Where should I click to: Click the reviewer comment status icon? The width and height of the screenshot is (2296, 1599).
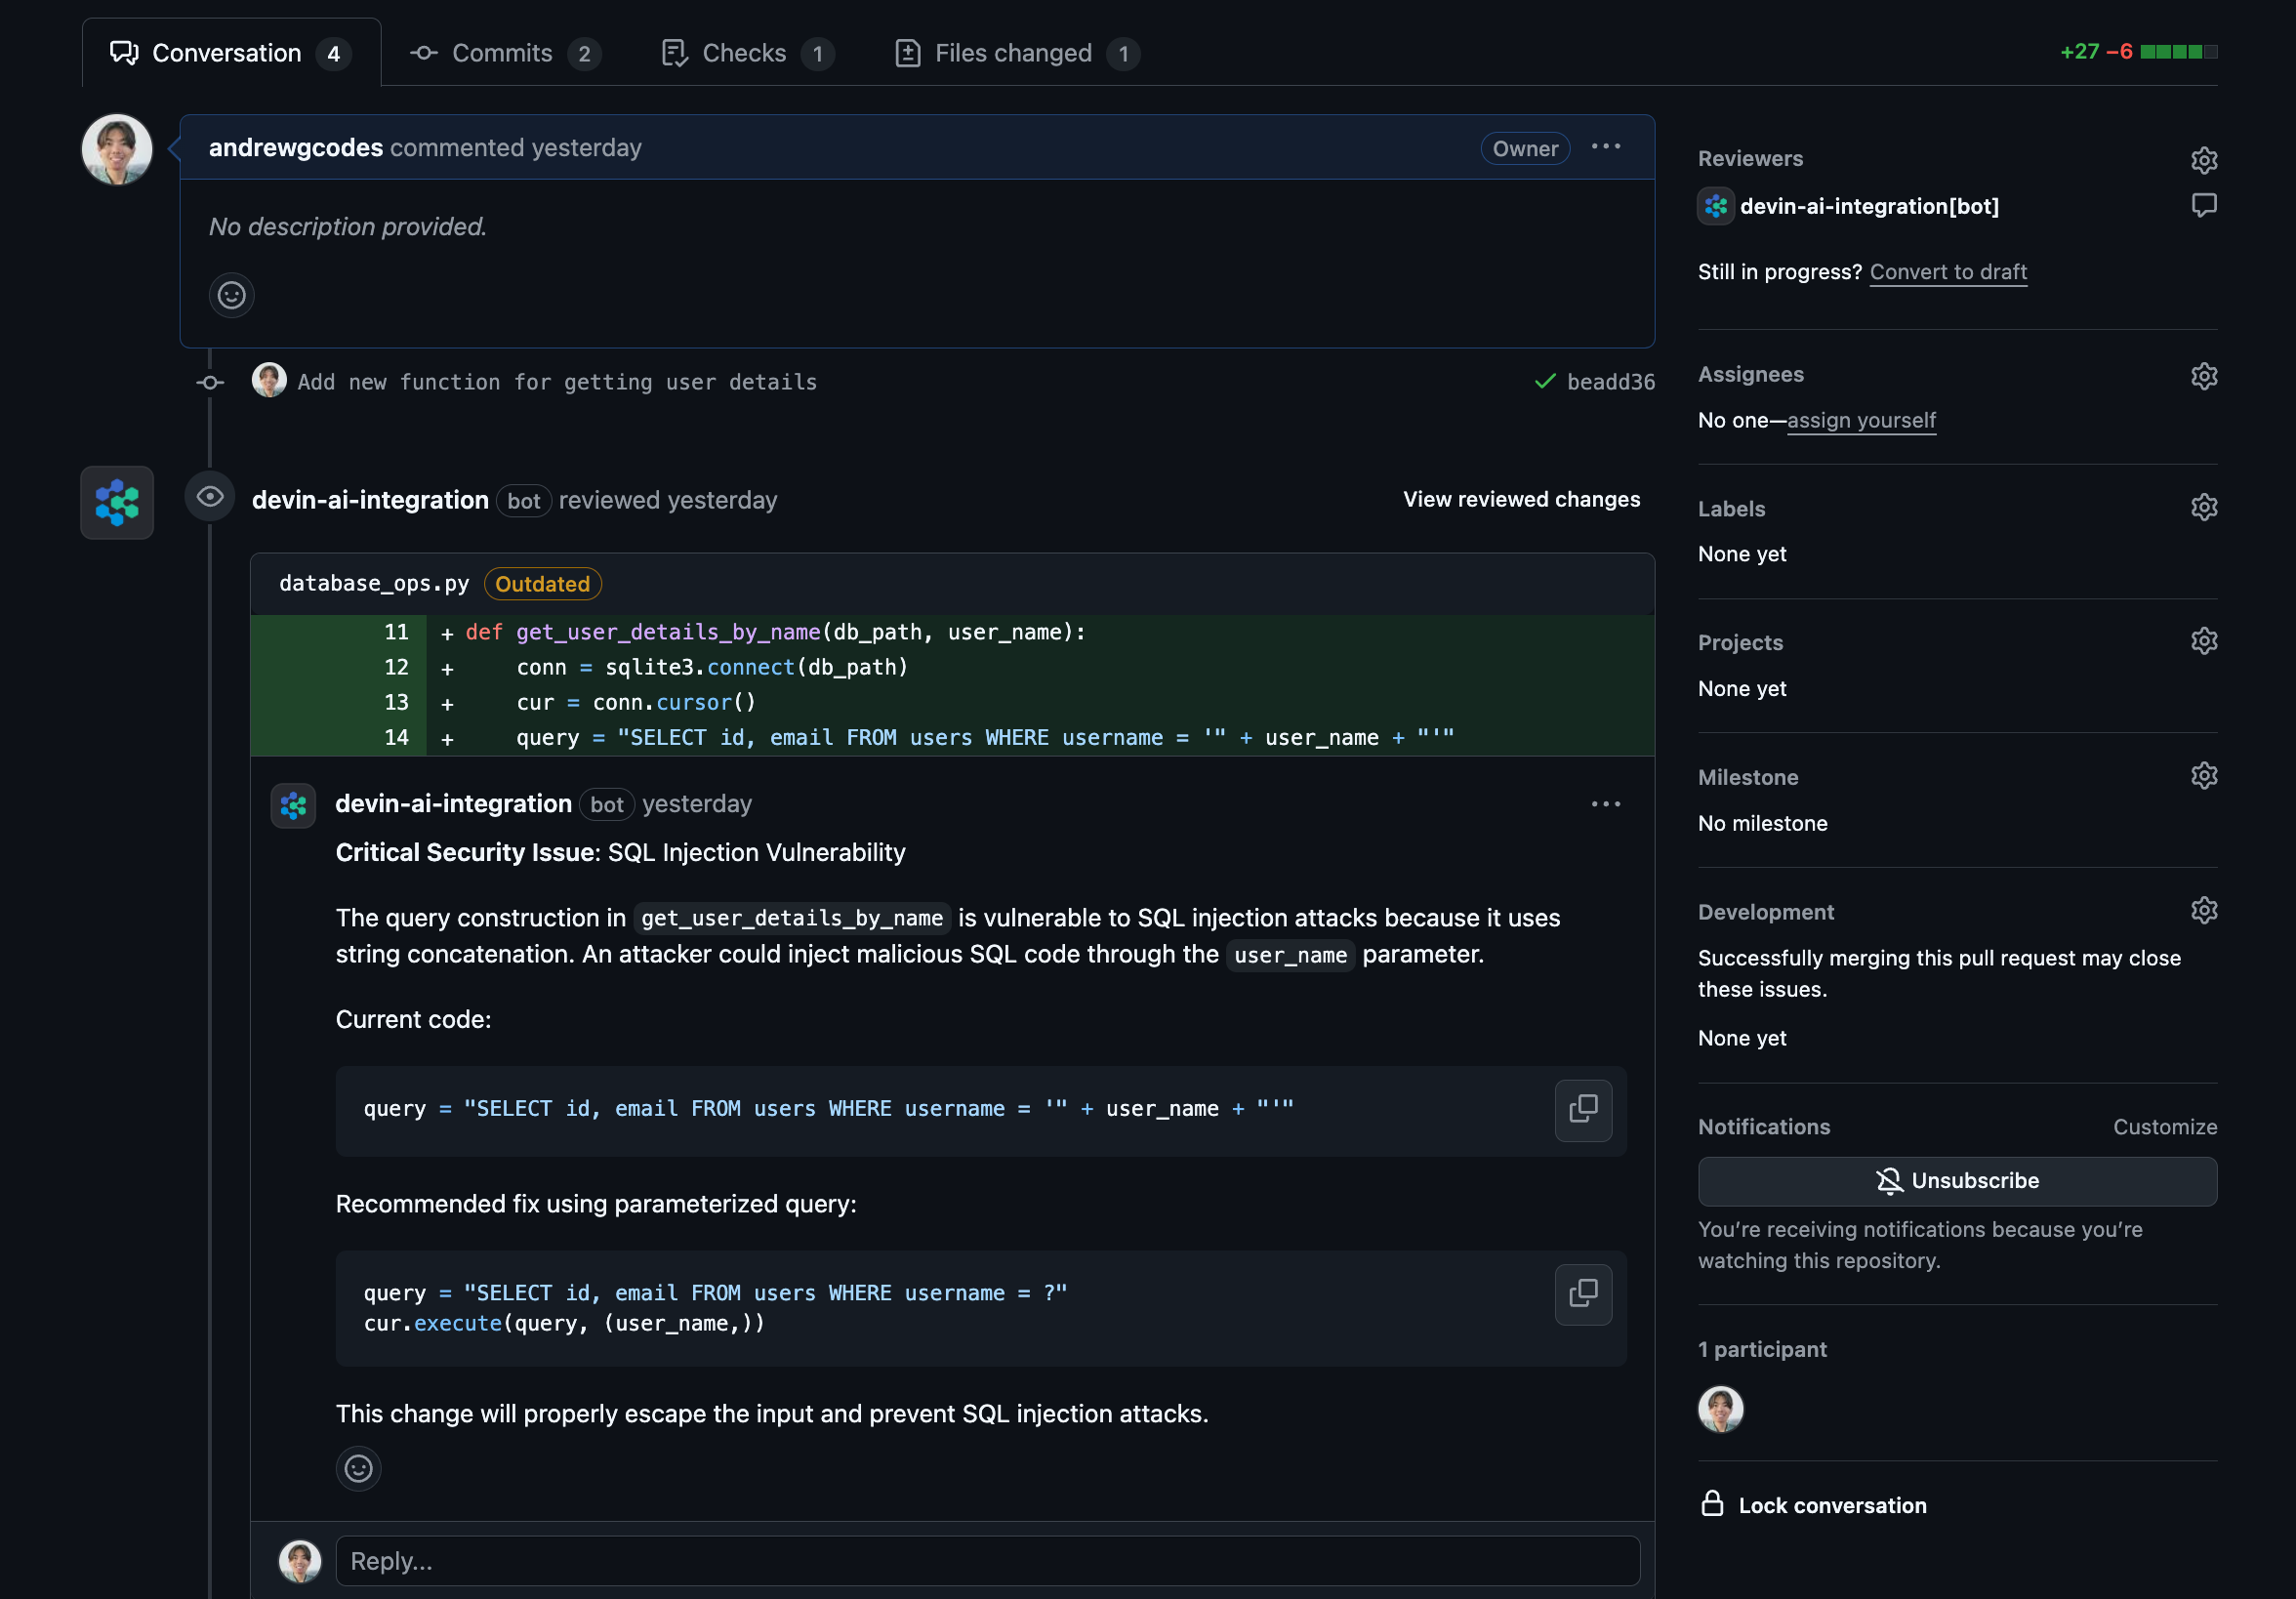point(2203,205)
